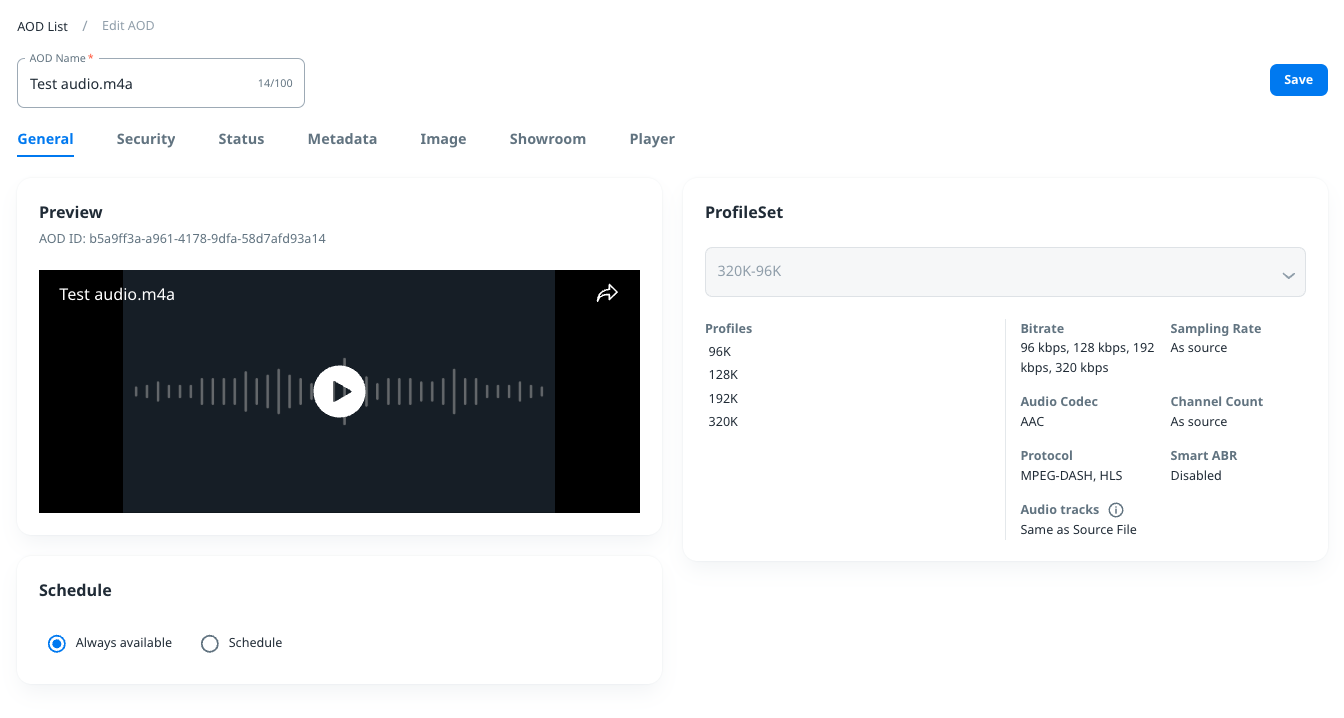Go to the Metadata tab
The height and width of the screenshot is (718, 1344).
tap(342, 139)
